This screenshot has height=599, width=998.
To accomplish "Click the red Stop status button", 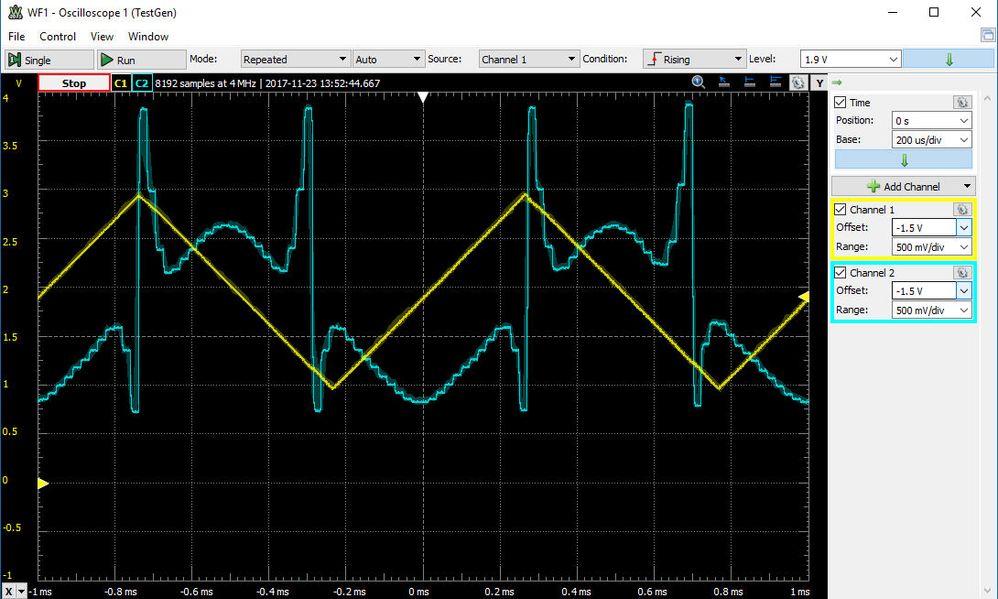I will (x=74, y=83).
